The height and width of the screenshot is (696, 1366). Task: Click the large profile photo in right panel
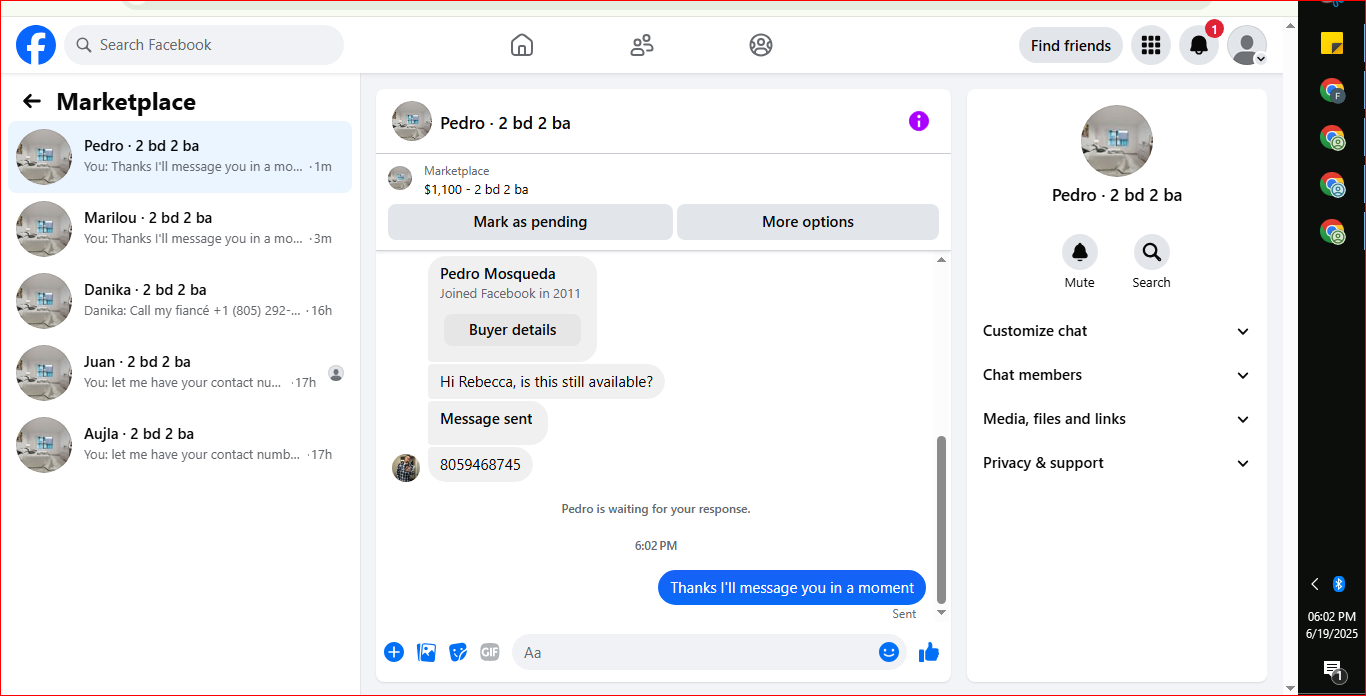tap(1117, 141)
